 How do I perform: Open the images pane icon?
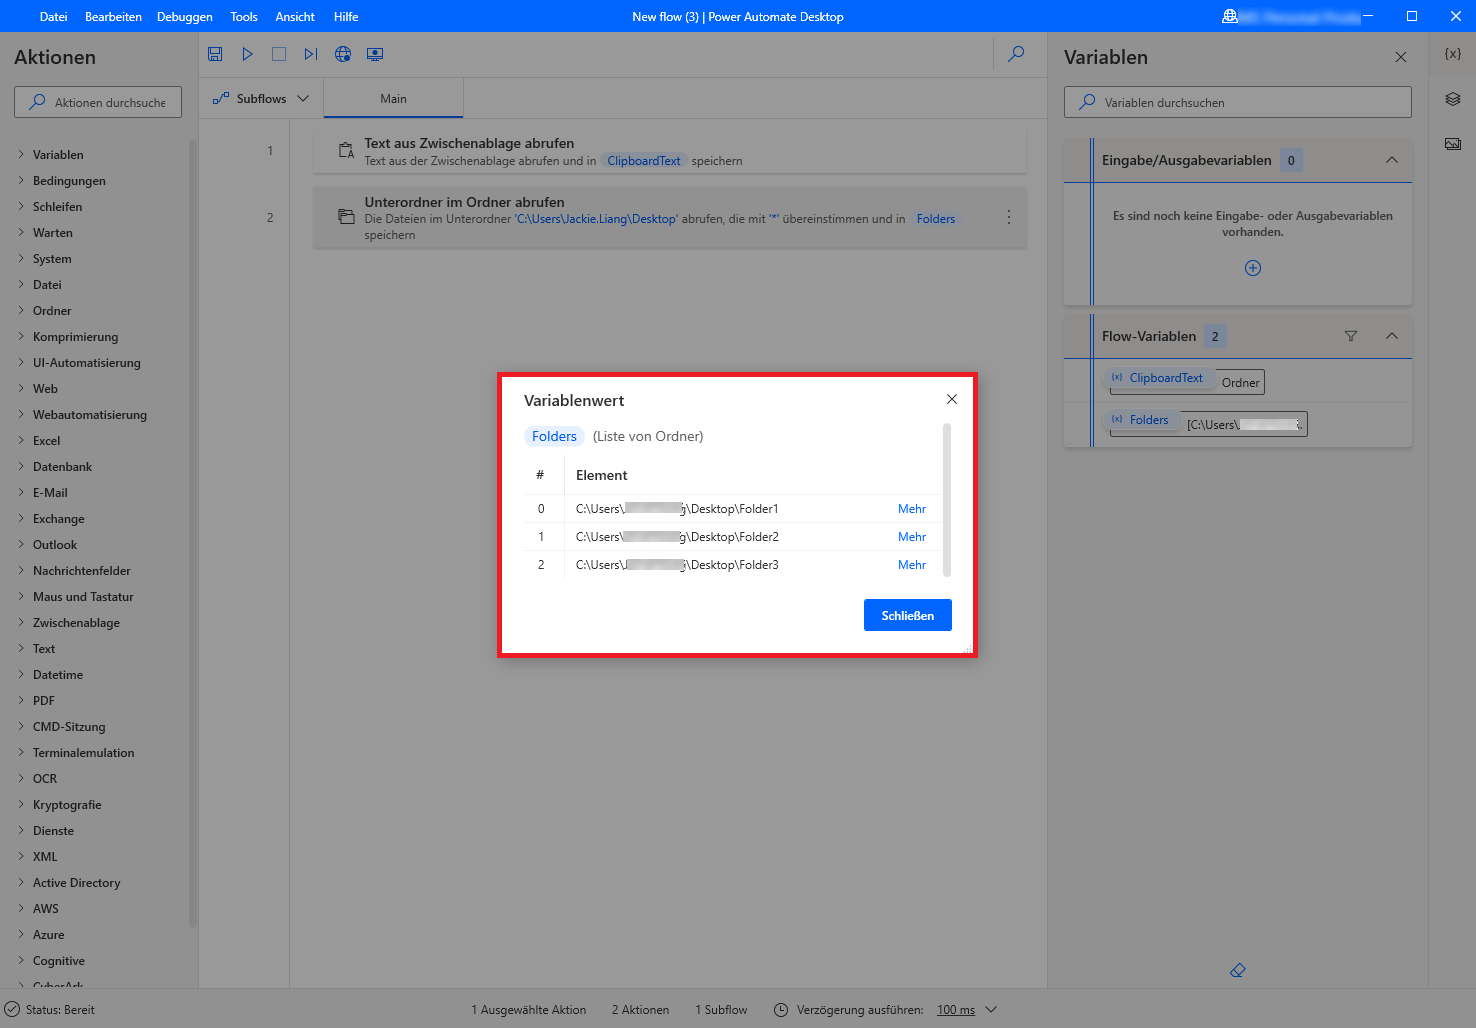pyautogui.click(x=1453, y=144)
